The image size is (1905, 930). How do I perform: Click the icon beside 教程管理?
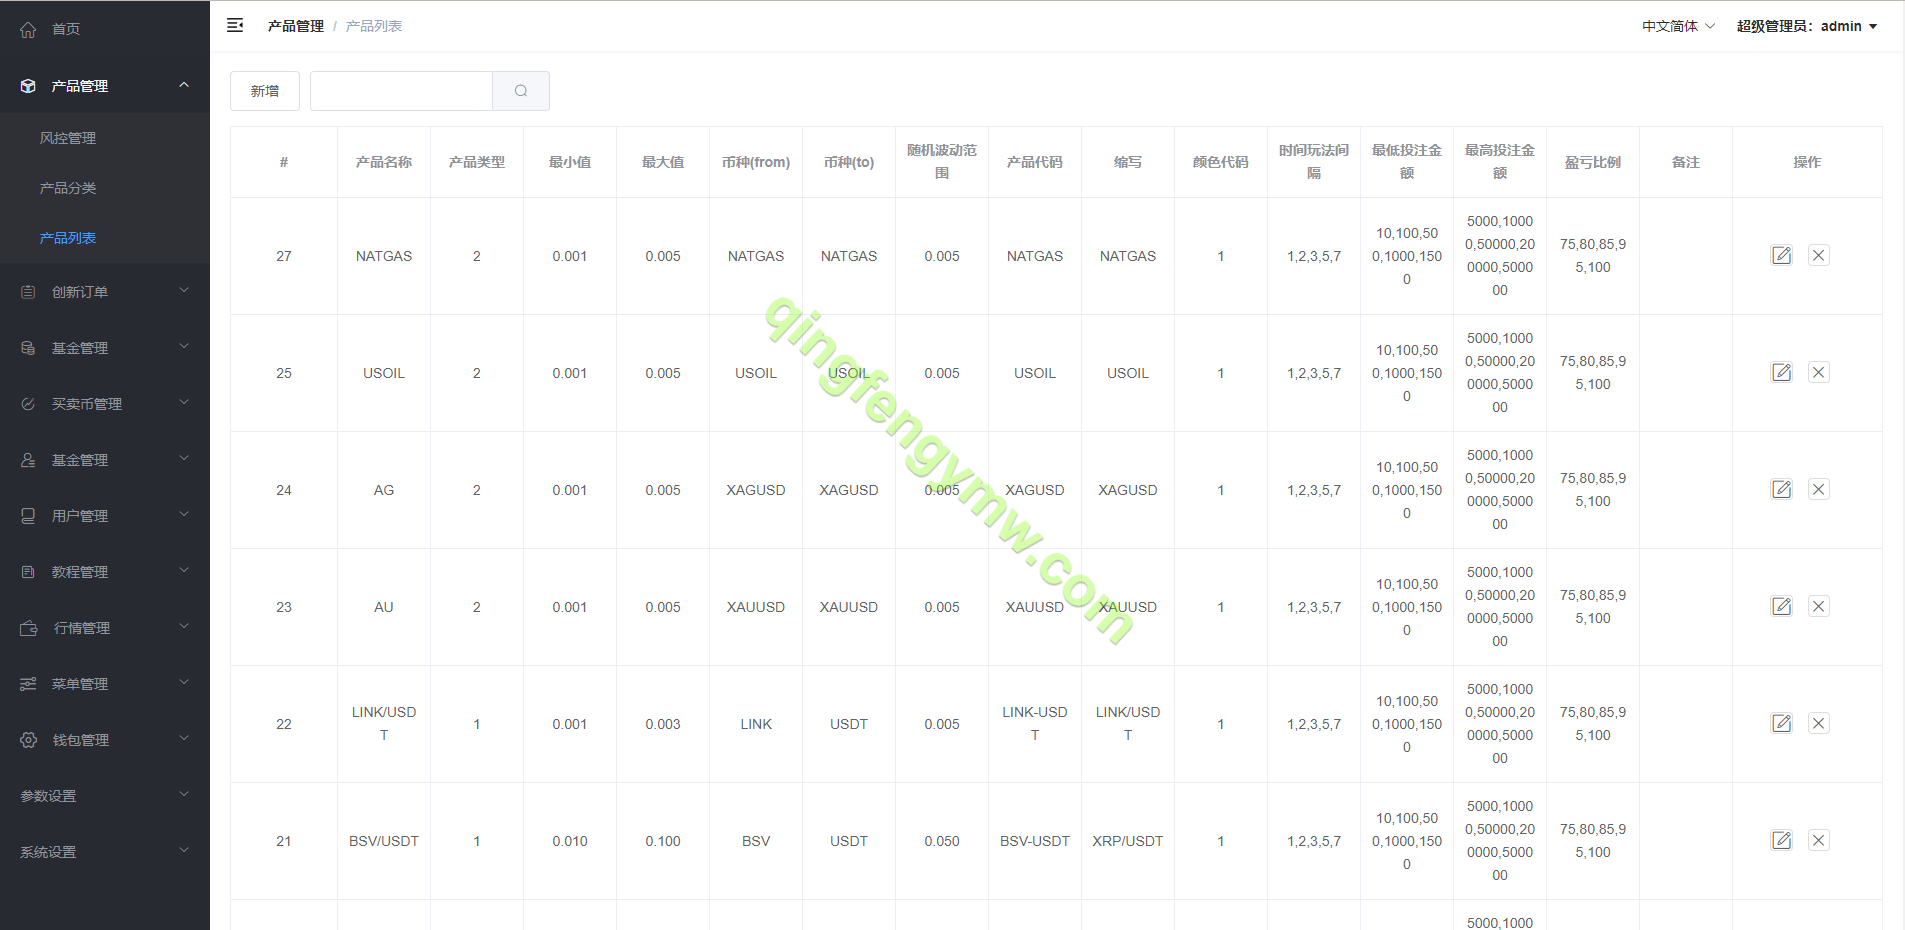[28, 572]
